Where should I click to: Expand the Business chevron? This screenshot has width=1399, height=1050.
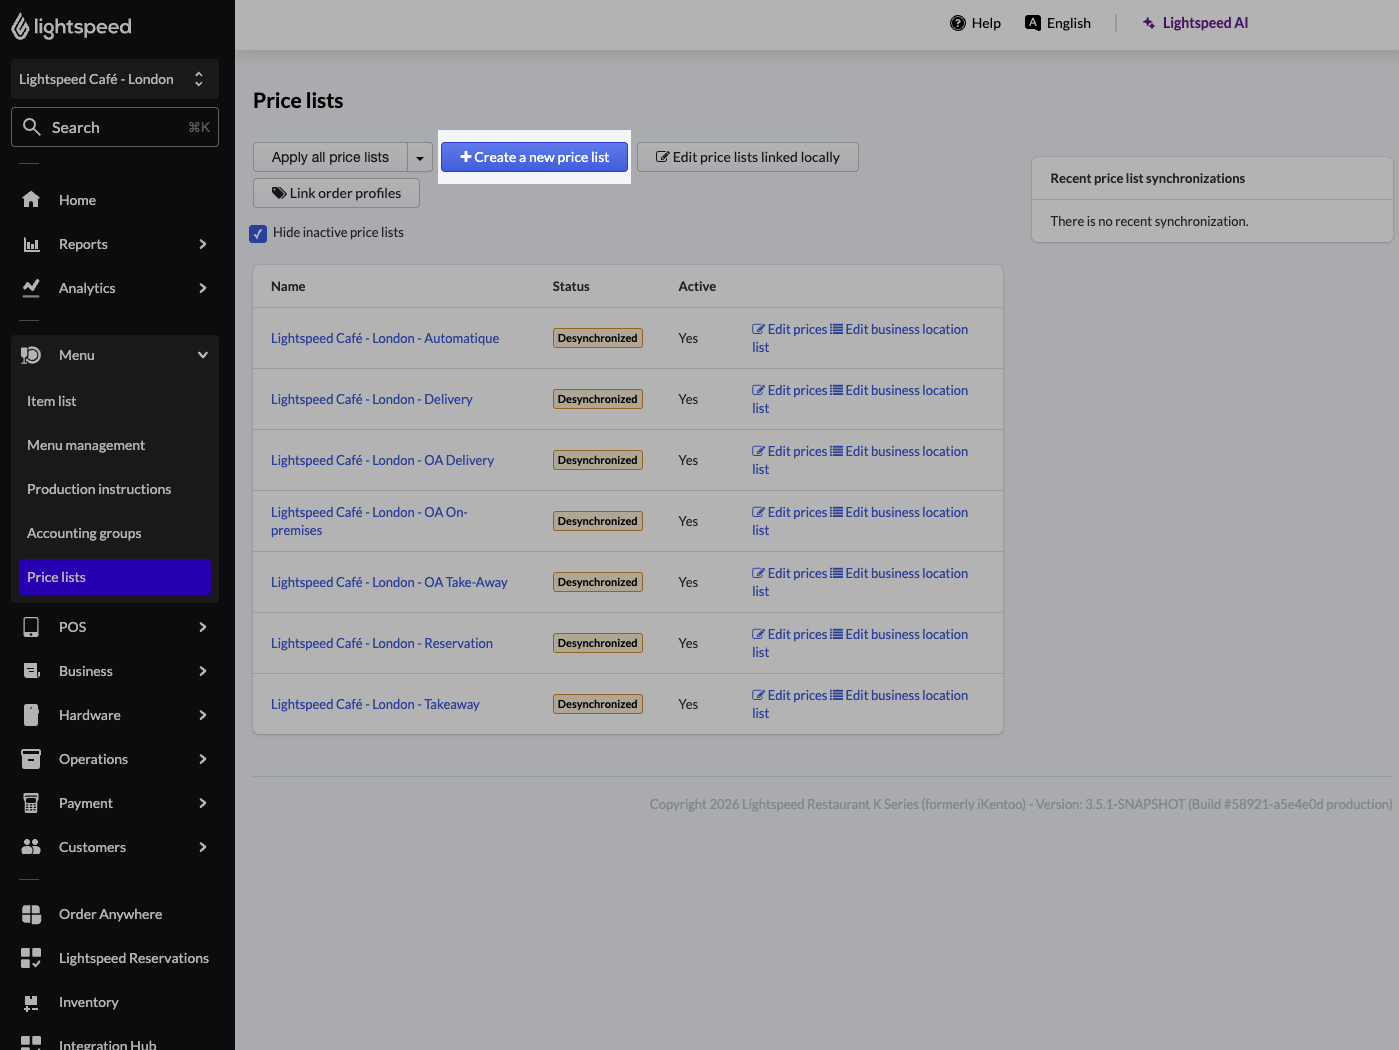203,671
